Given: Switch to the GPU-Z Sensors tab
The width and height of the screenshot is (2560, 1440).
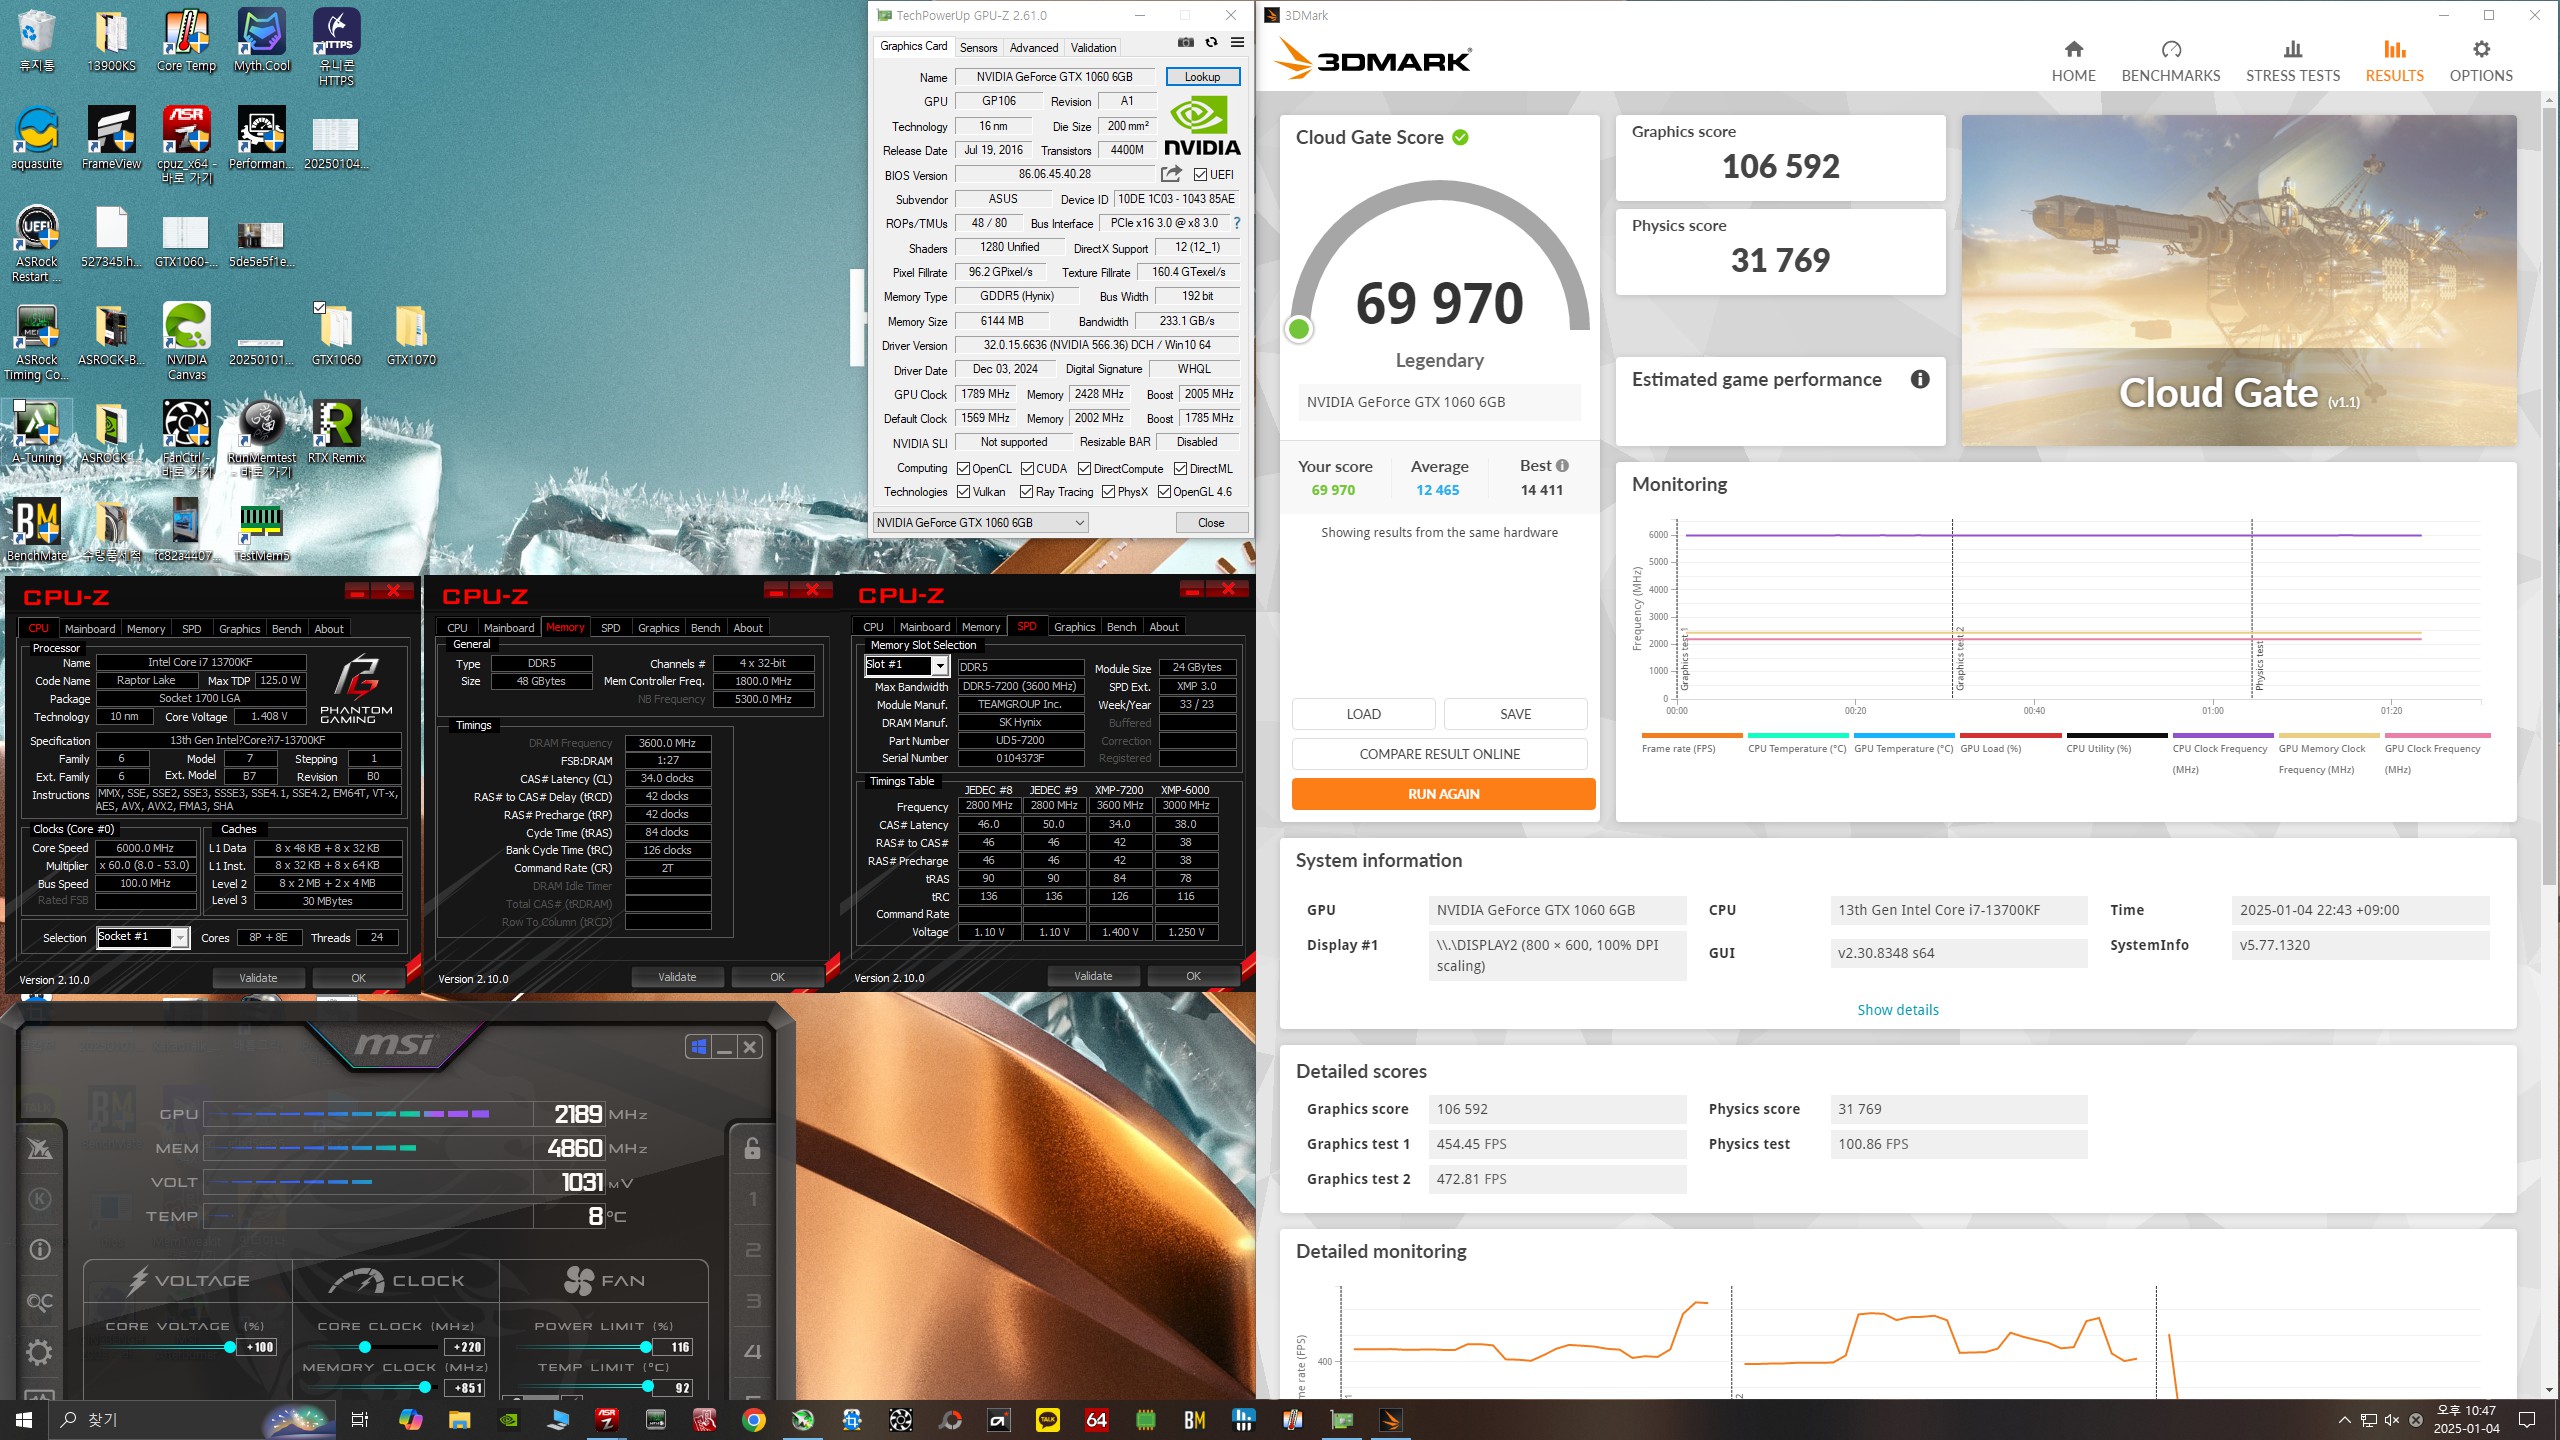Looking at the screenshot, I should pyautogui.click(x=978, y=47).
